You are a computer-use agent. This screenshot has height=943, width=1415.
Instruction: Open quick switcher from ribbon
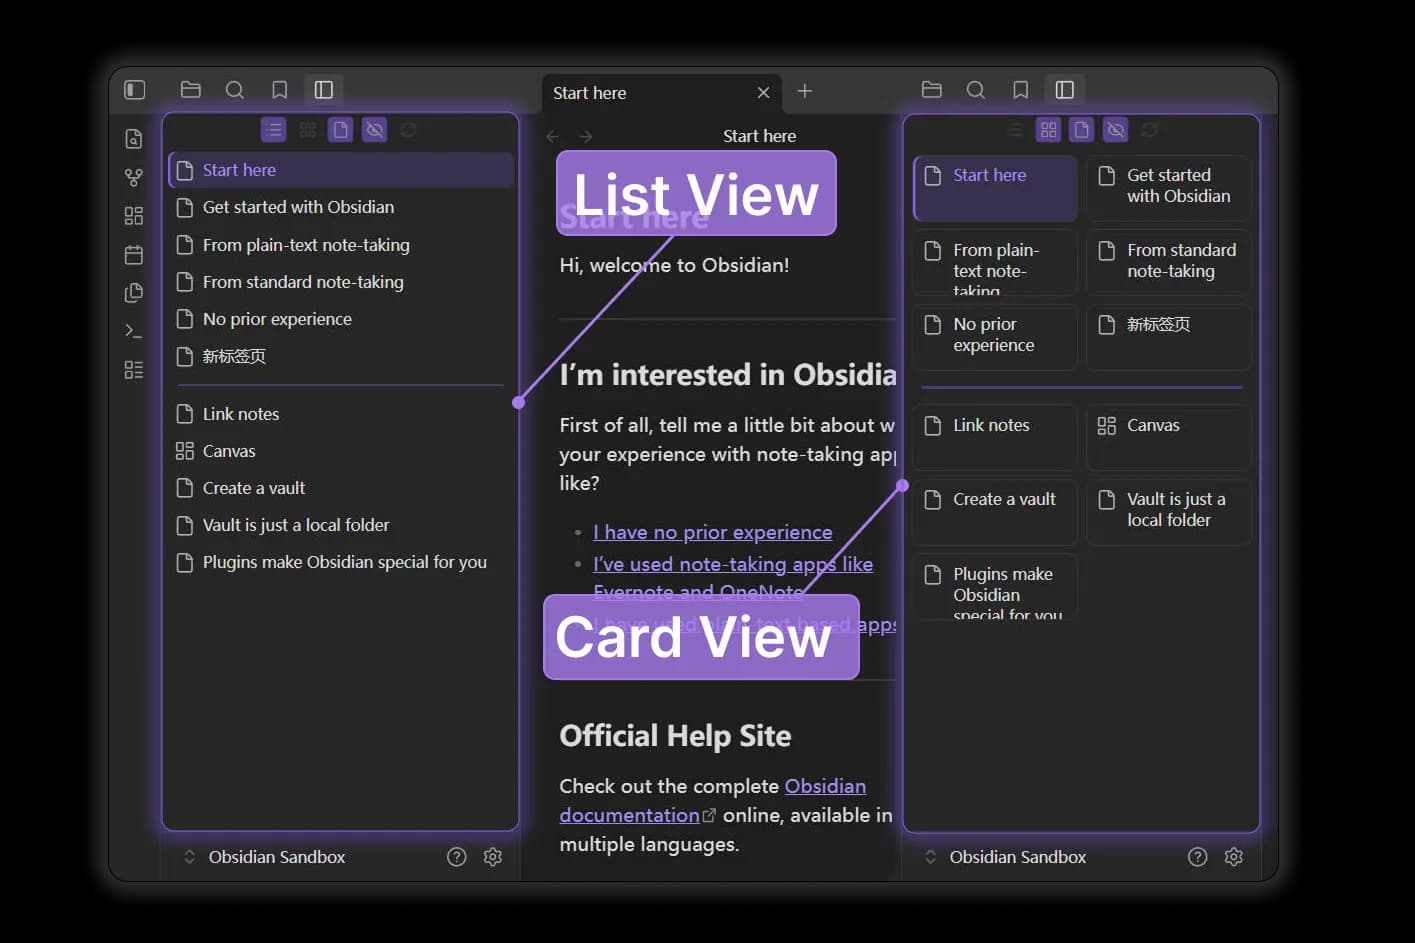pyautogui.click(x=134, y=139)
